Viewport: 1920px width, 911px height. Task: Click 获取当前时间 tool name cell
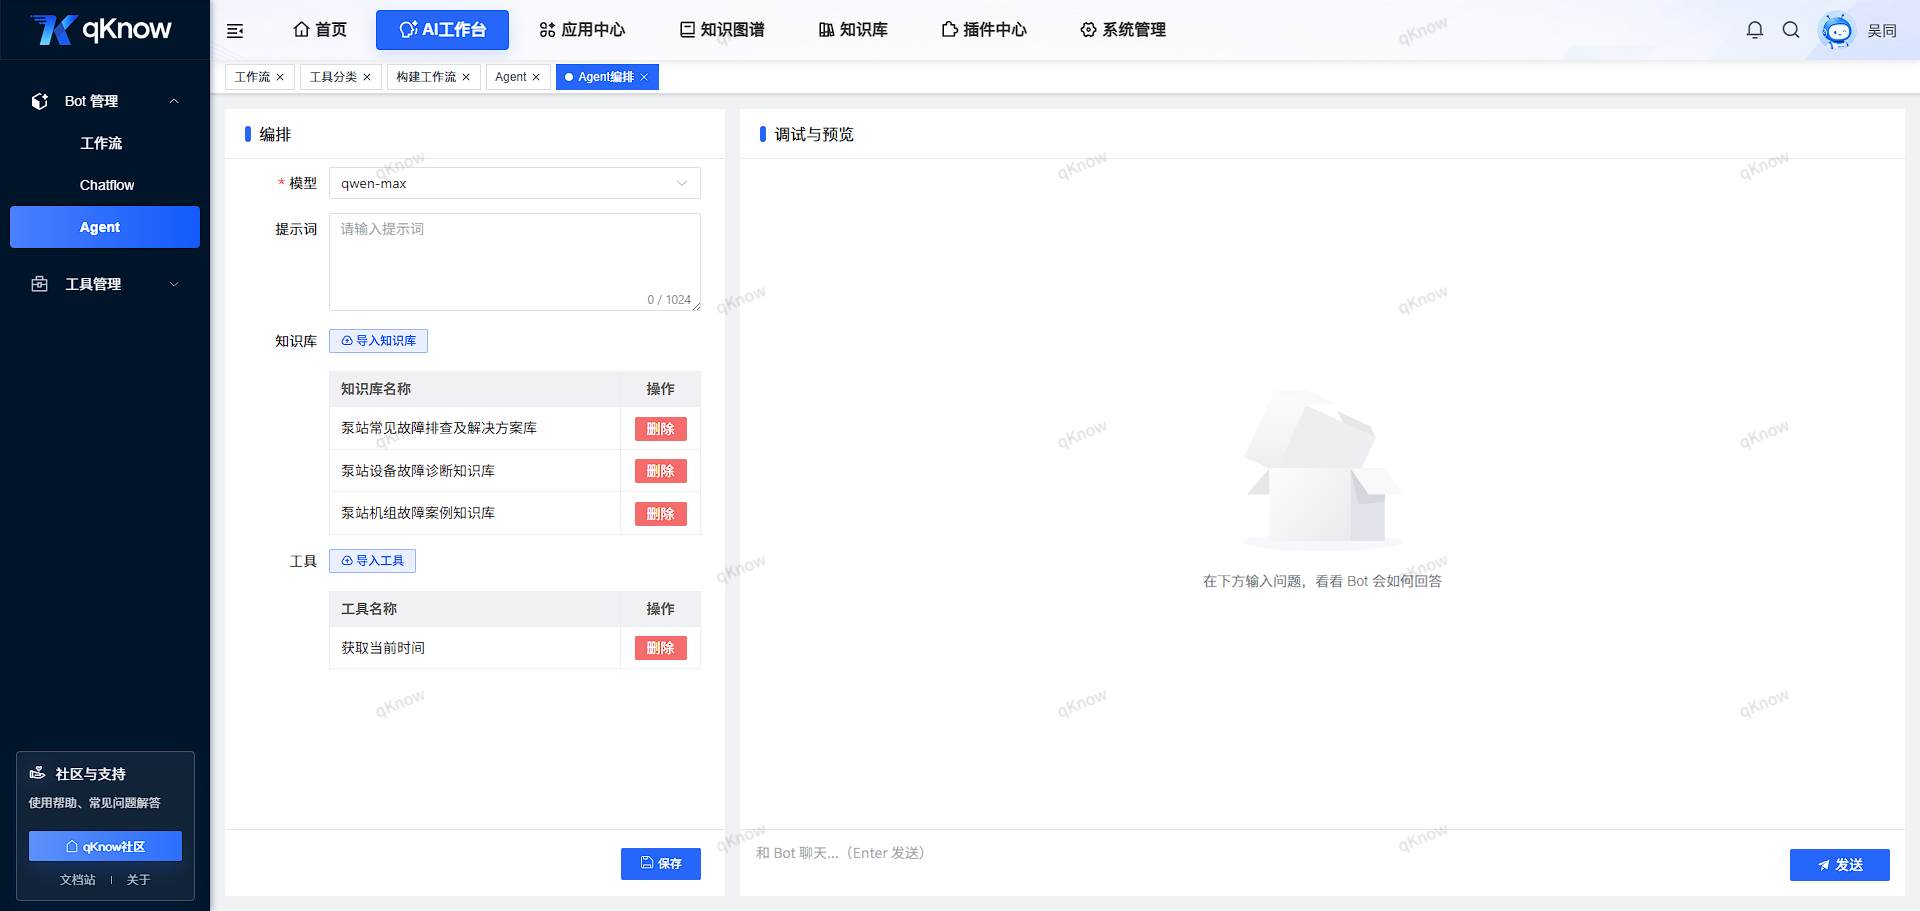pyautogui.click(x=475, y=648)
